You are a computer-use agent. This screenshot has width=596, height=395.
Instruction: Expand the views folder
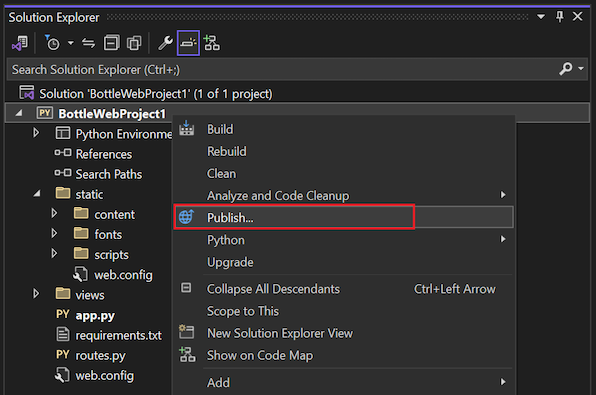(x=36, y=294)
